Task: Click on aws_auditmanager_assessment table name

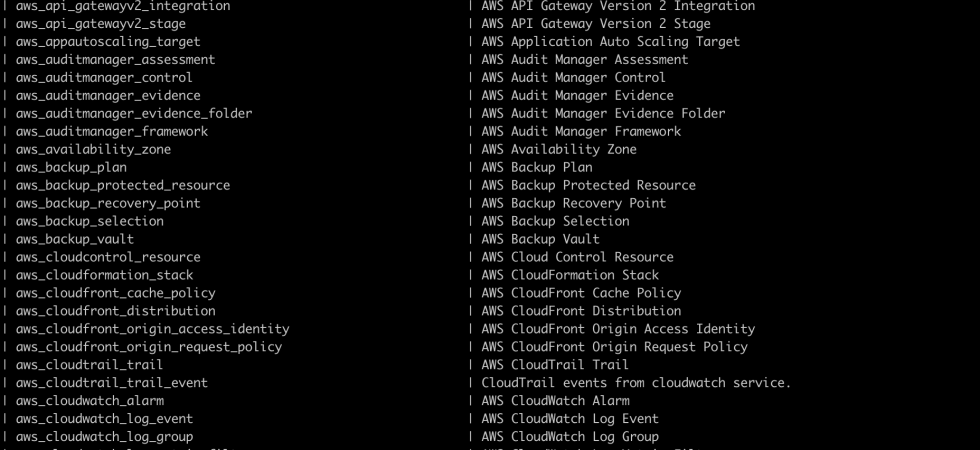Action: tap(116, 60)
